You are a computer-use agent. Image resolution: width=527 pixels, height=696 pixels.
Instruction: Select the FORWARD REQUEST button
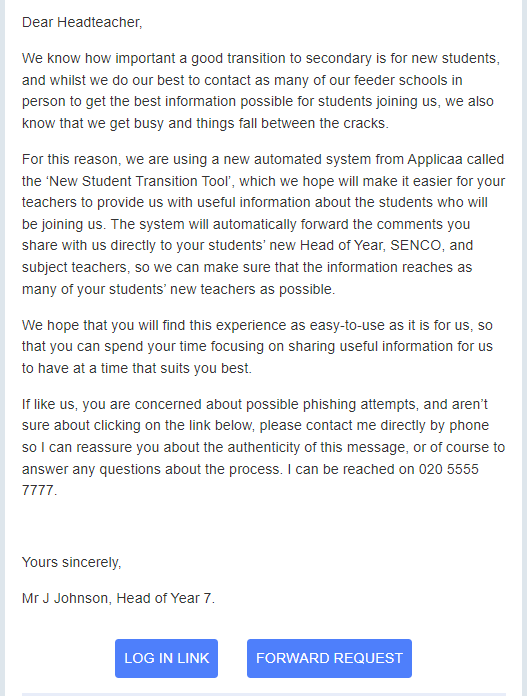click(329, 658)
